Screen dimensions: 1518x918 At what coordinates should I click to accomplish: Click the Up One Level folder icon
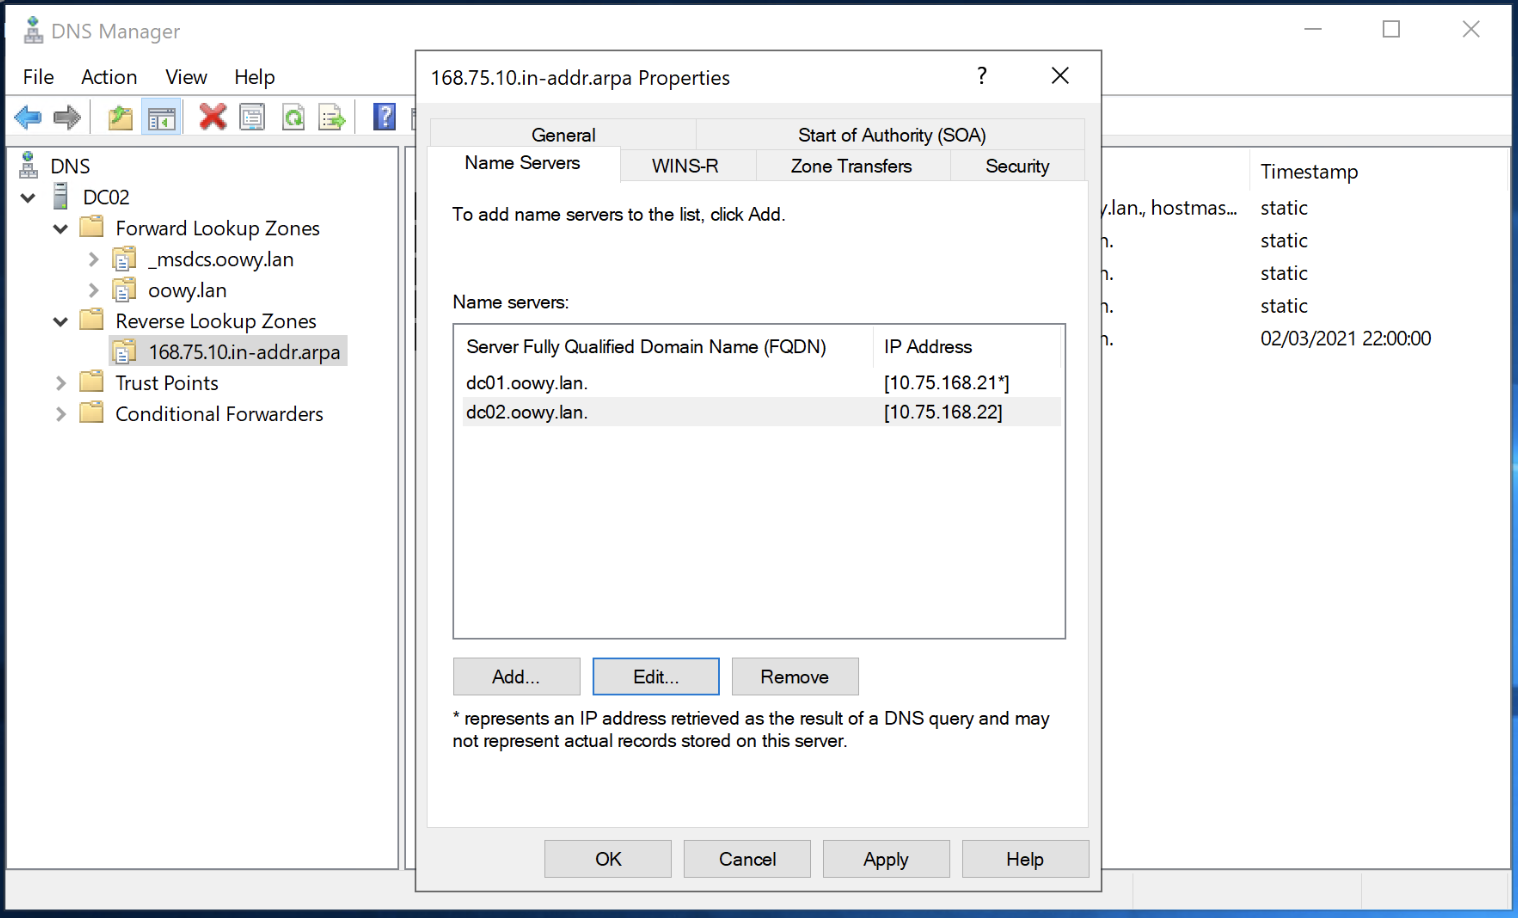(x=120, y=118)
